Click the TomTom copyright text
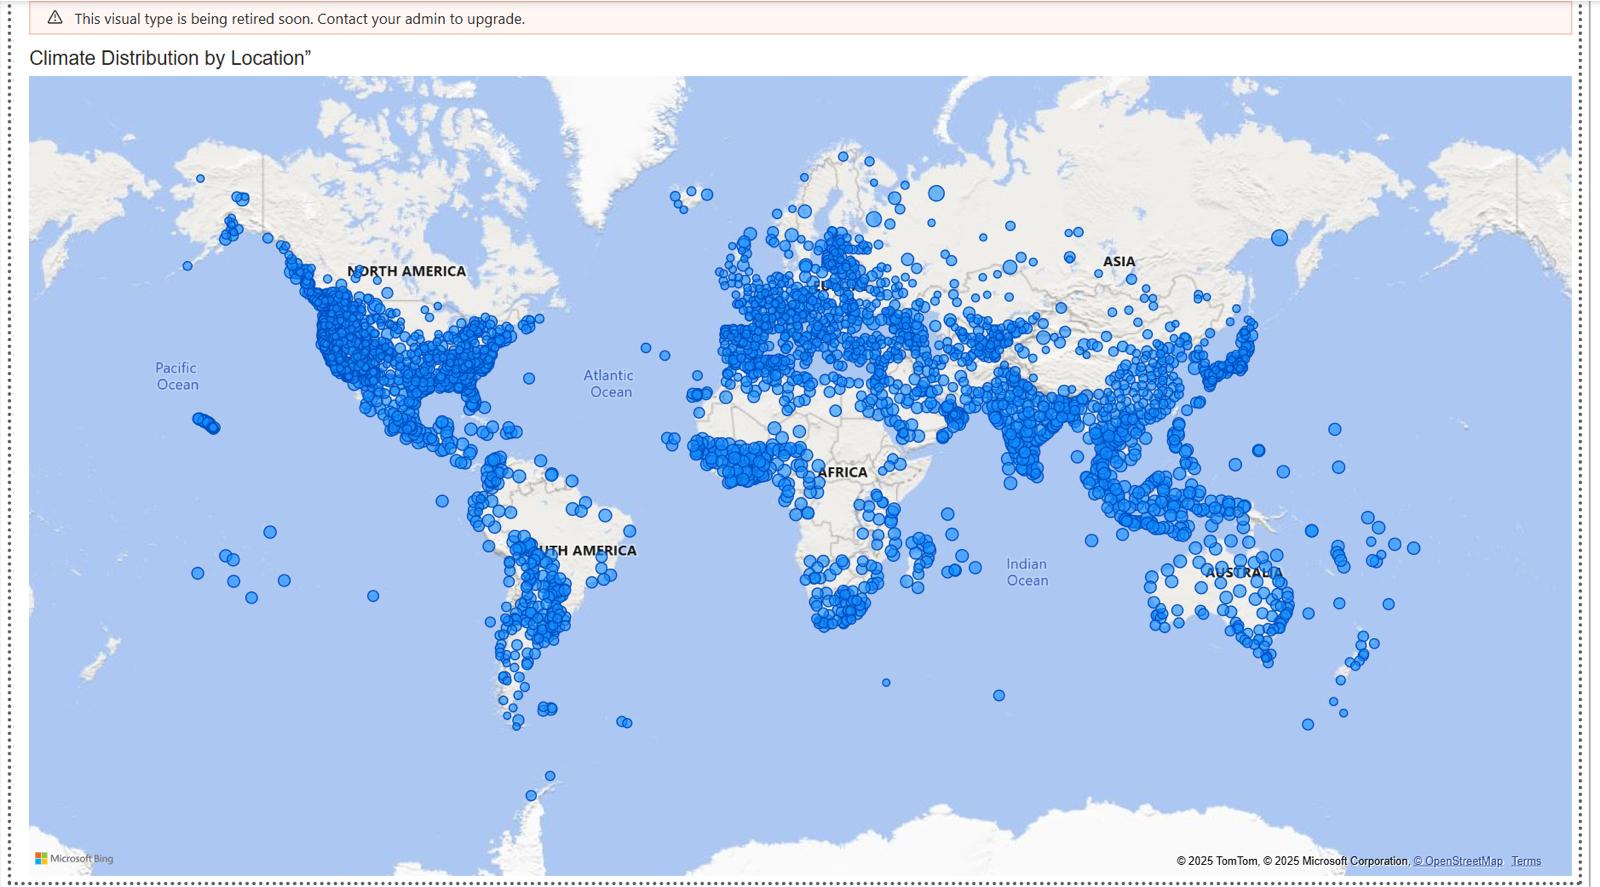 (x=1216, y=861)
